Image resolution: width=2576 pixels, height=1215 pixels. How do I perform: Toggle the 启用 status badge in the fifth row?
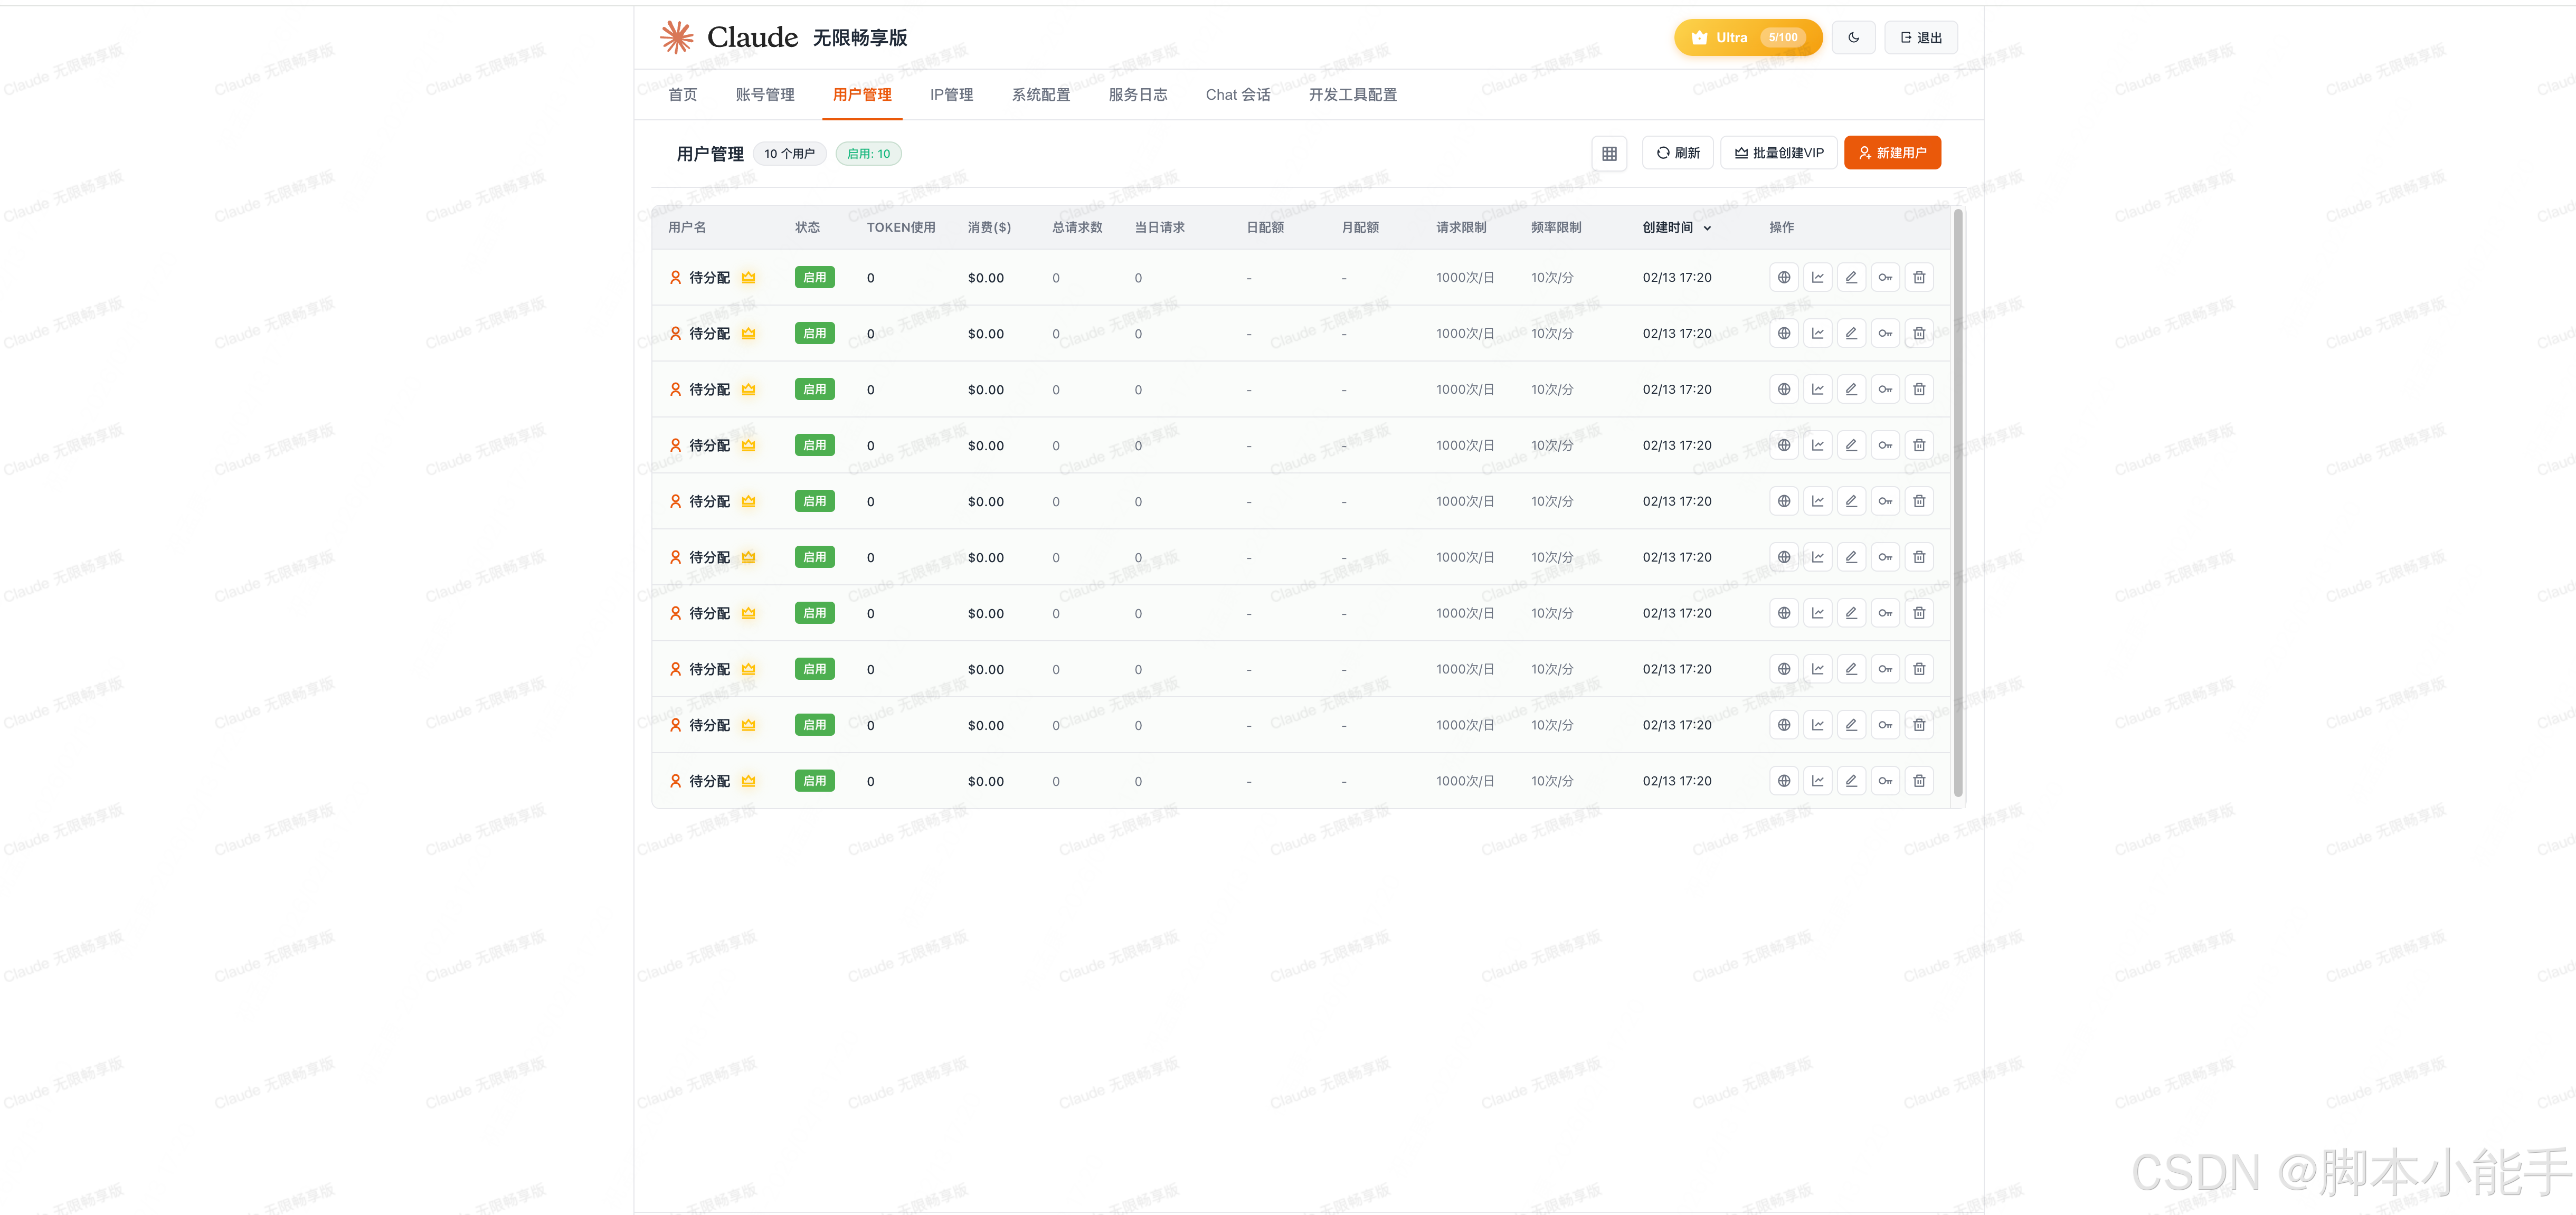[x=814, y=502]
